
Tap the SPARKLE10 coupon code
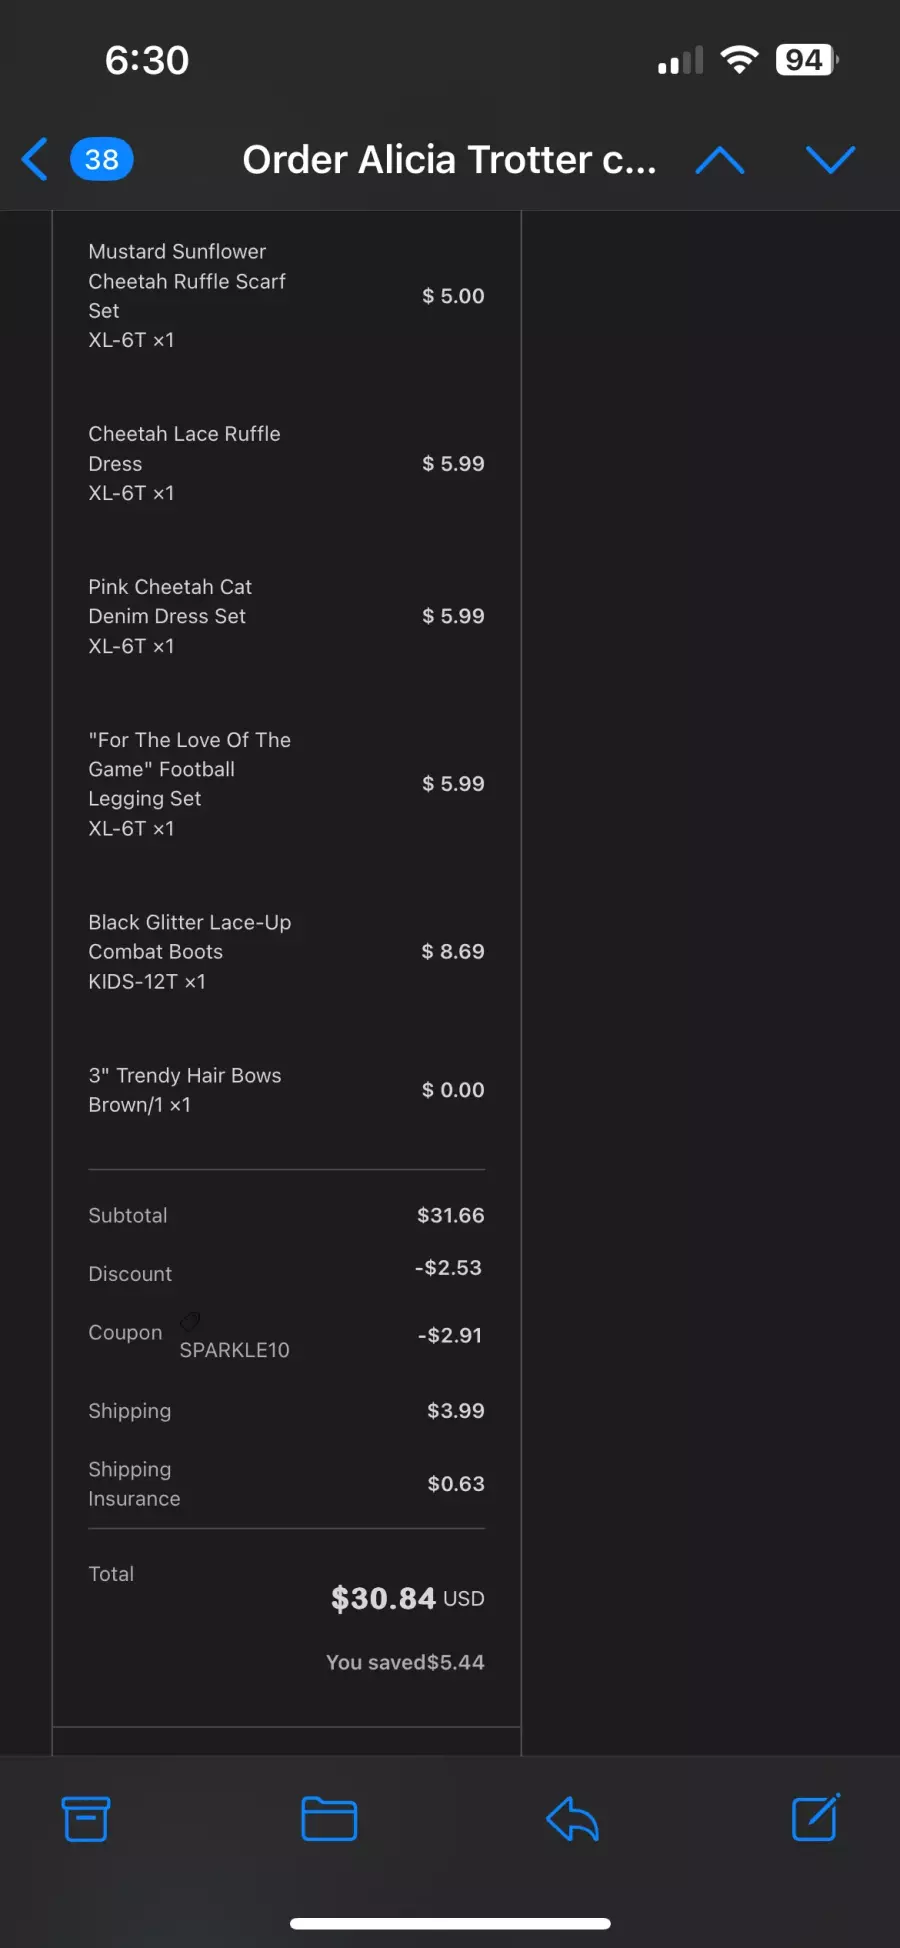(235, 1350)
